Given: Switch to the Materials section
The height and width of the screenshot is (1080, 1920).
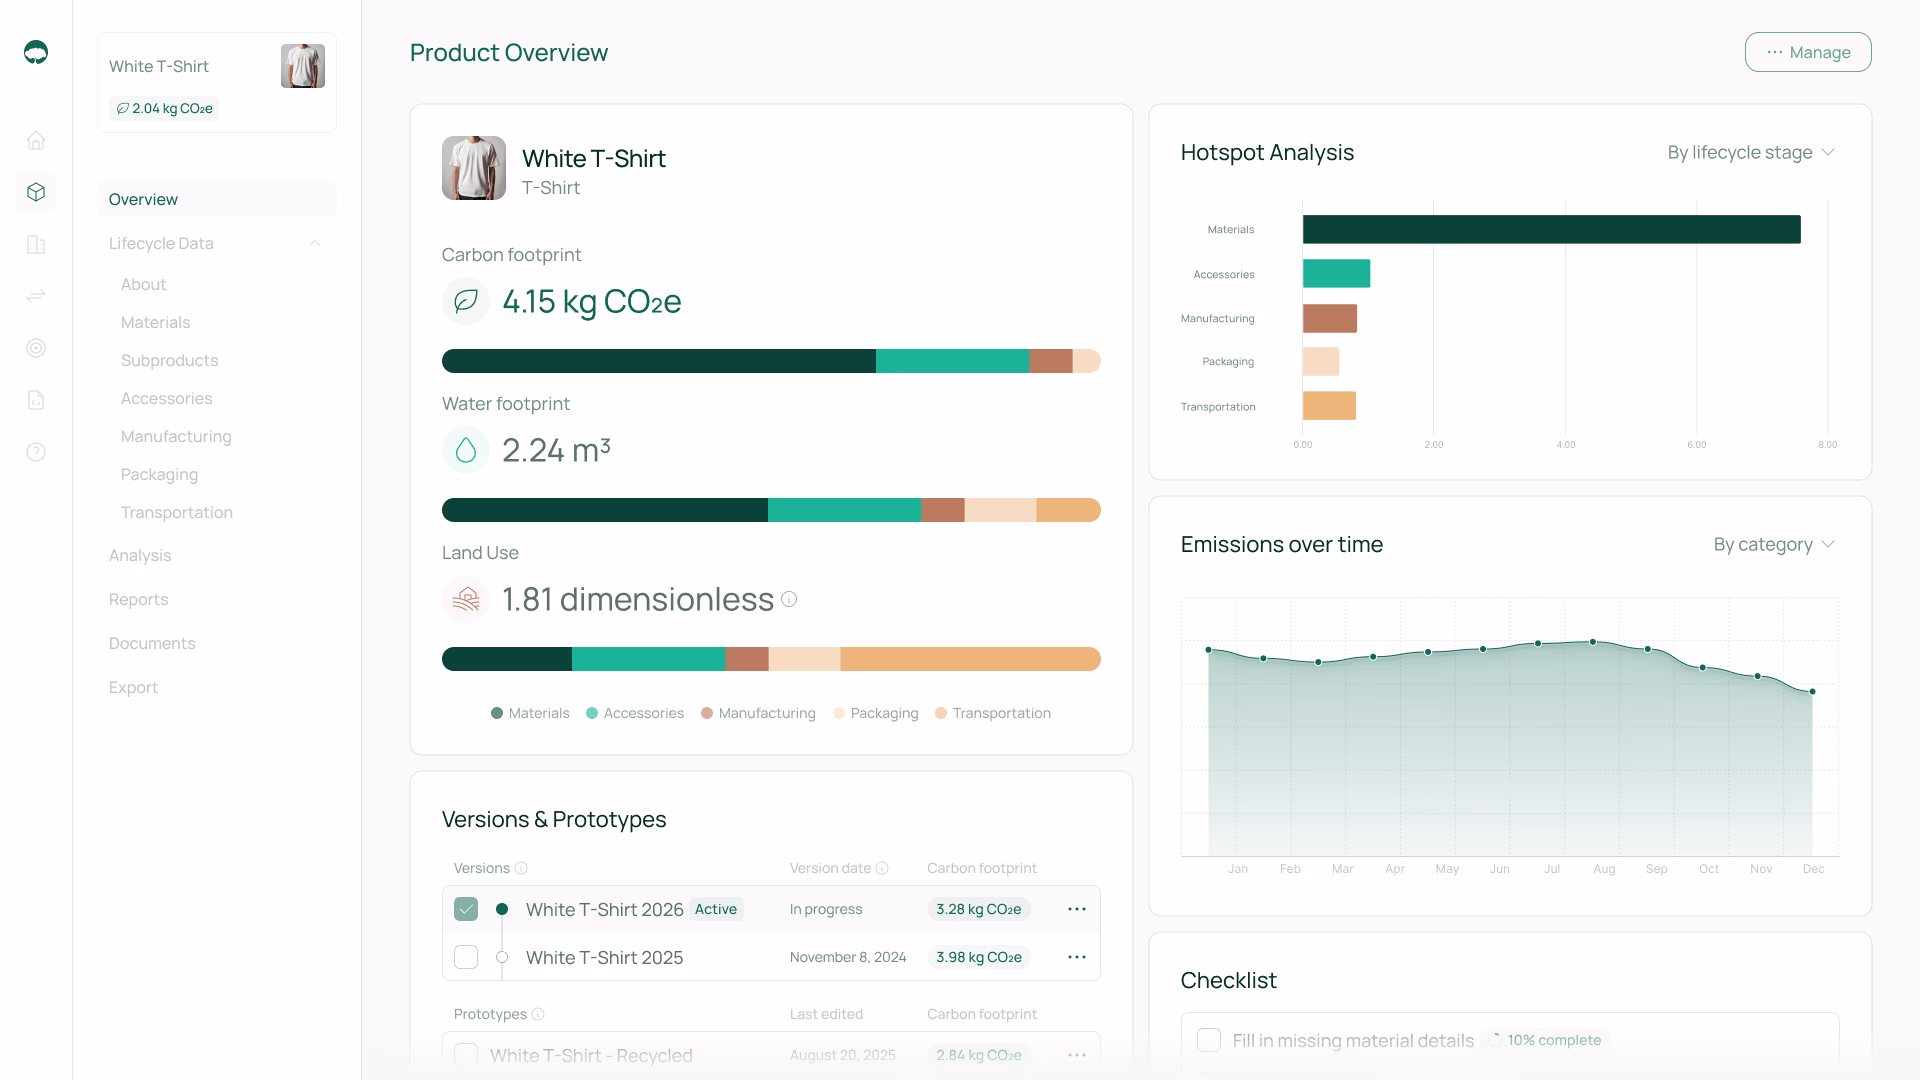Looking at the screenshot, I should click(x=156, y=322).
